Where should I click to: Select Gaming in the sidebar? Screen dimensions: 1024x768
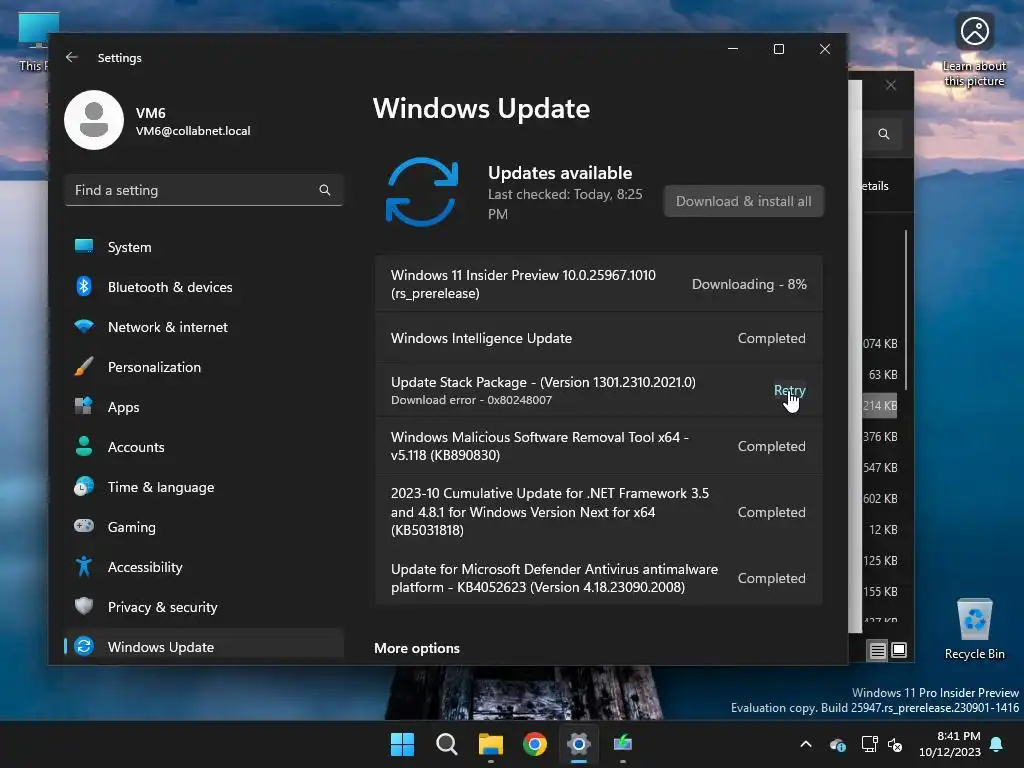(204, 526)
